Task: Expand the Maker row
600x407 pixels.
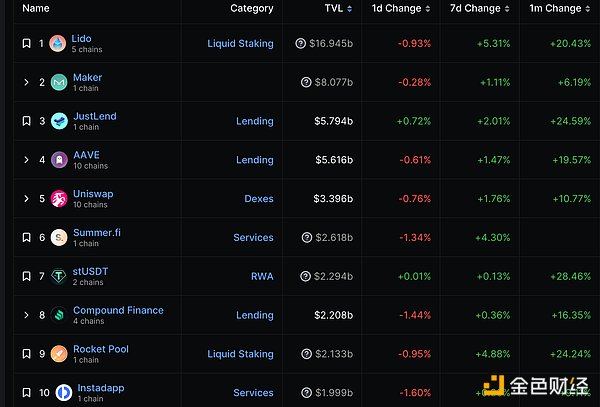Action: pos(26,82)
